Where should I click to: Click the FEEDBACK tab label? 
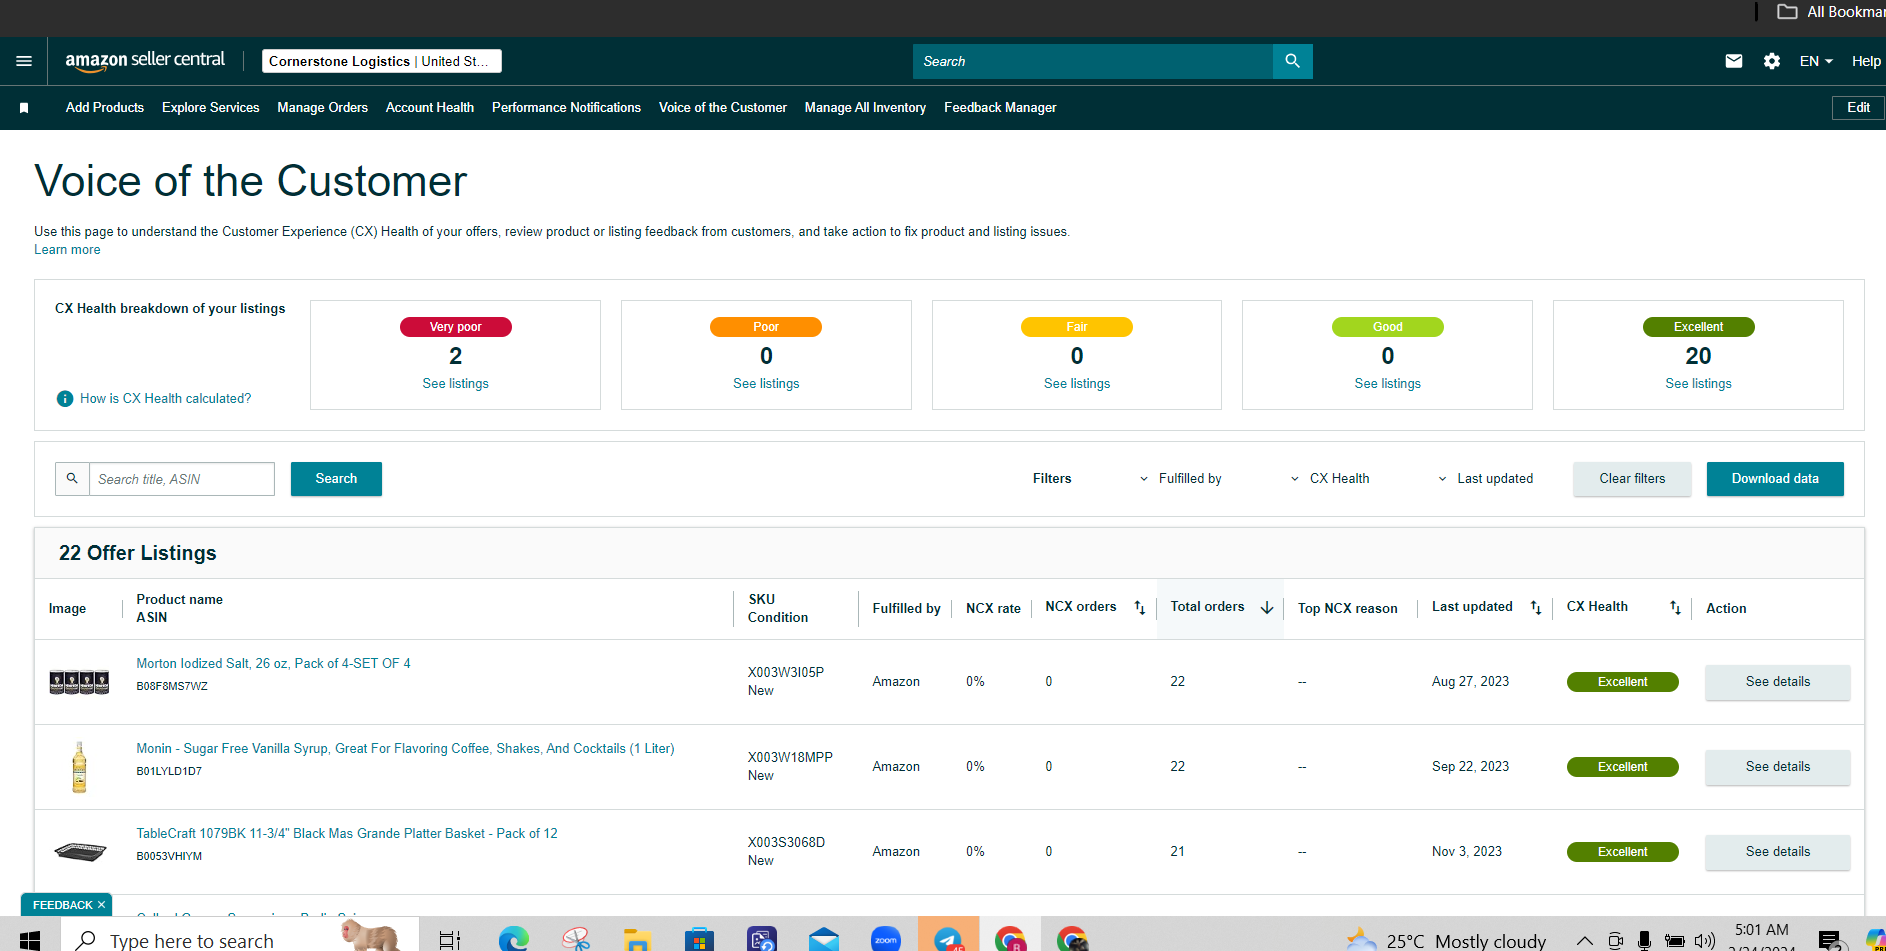click(x=62, y=905)
